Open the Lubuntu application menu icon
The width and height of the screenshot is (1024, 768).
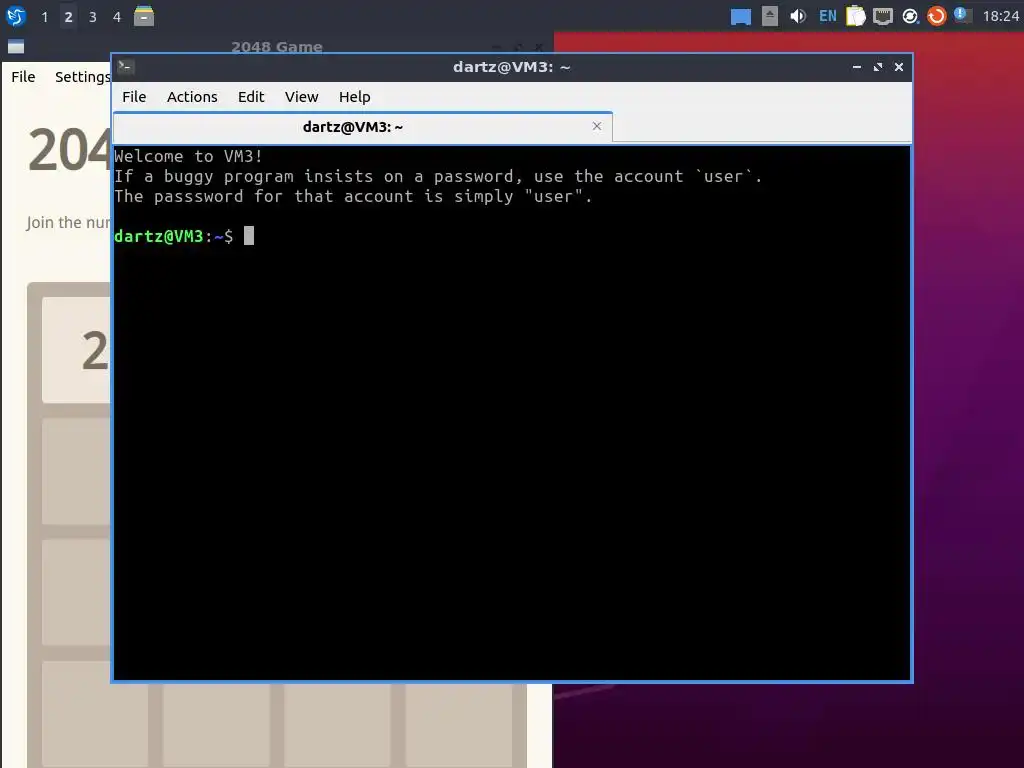pyautogui.click(x=16, y=16)
